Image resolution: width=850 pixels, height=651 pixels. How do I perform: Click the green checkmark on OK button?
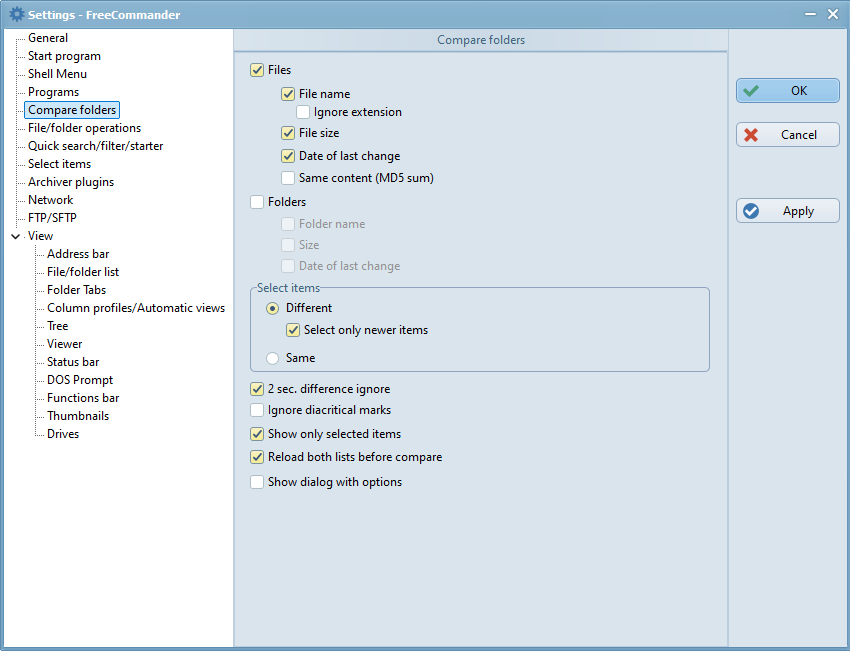pos(751,91)
